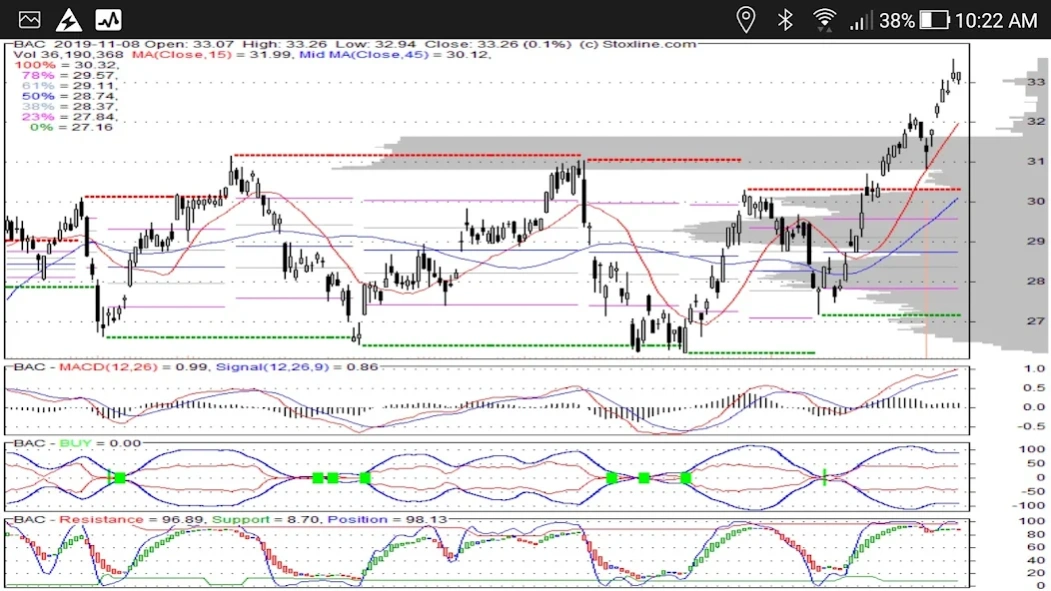Click the '0% = 27.16' Fibonacci level
This screenshot has width=1051, height=591.
click(71, 127)
